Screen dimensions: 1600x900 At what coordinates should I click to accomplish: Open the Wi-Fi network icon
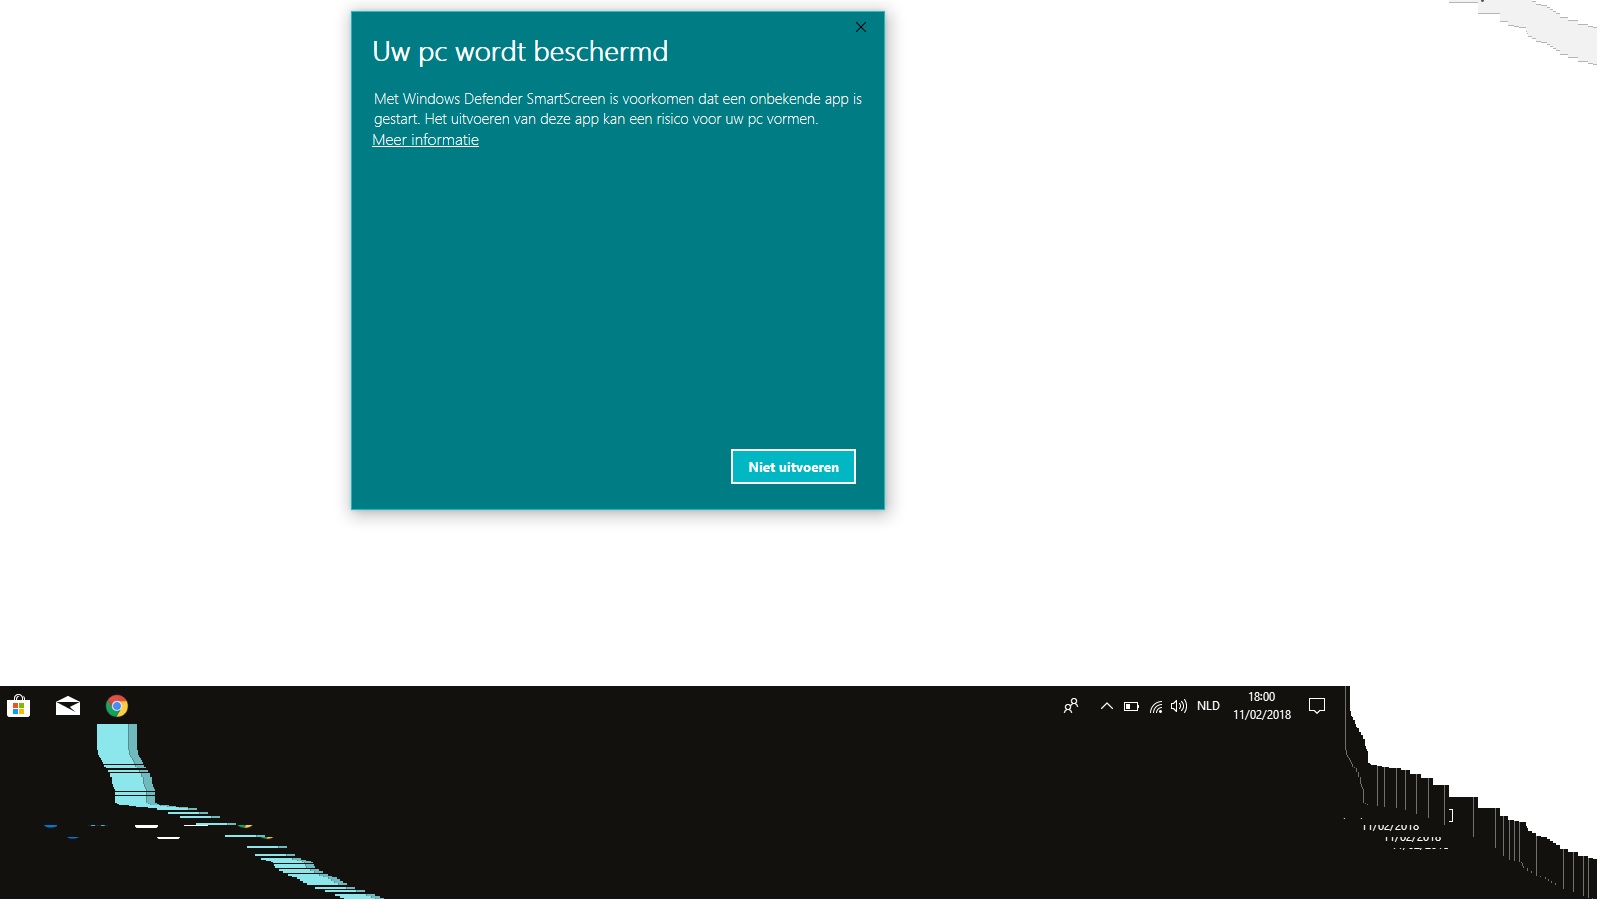[x=1156, y=706]
